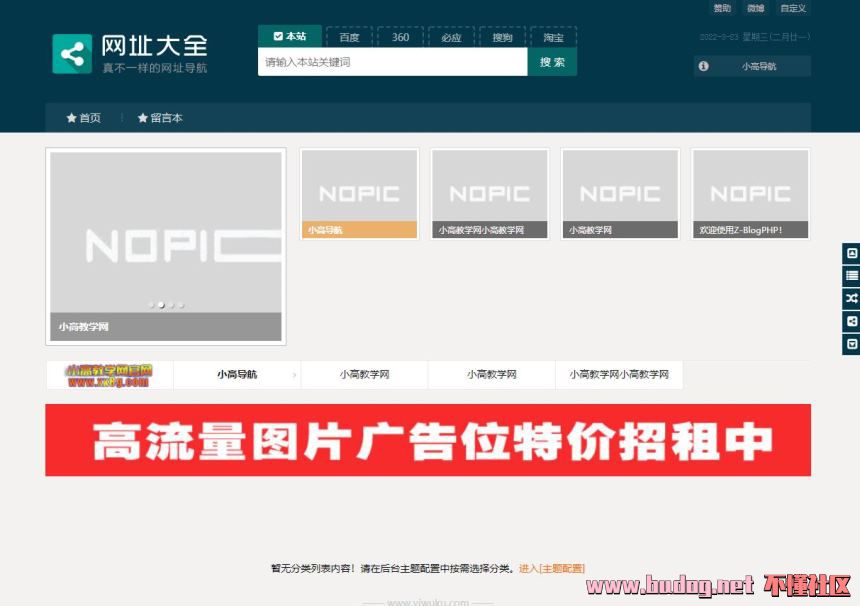The image size is (860, 606).
Task: Click the scroll-to-bottom icon in side toolbar
Action: [x=851, y=344]
